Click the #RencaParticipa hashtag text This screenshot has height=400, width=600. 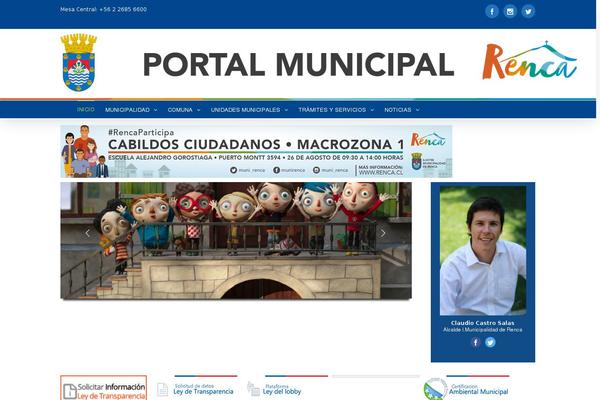pos(141,132)
